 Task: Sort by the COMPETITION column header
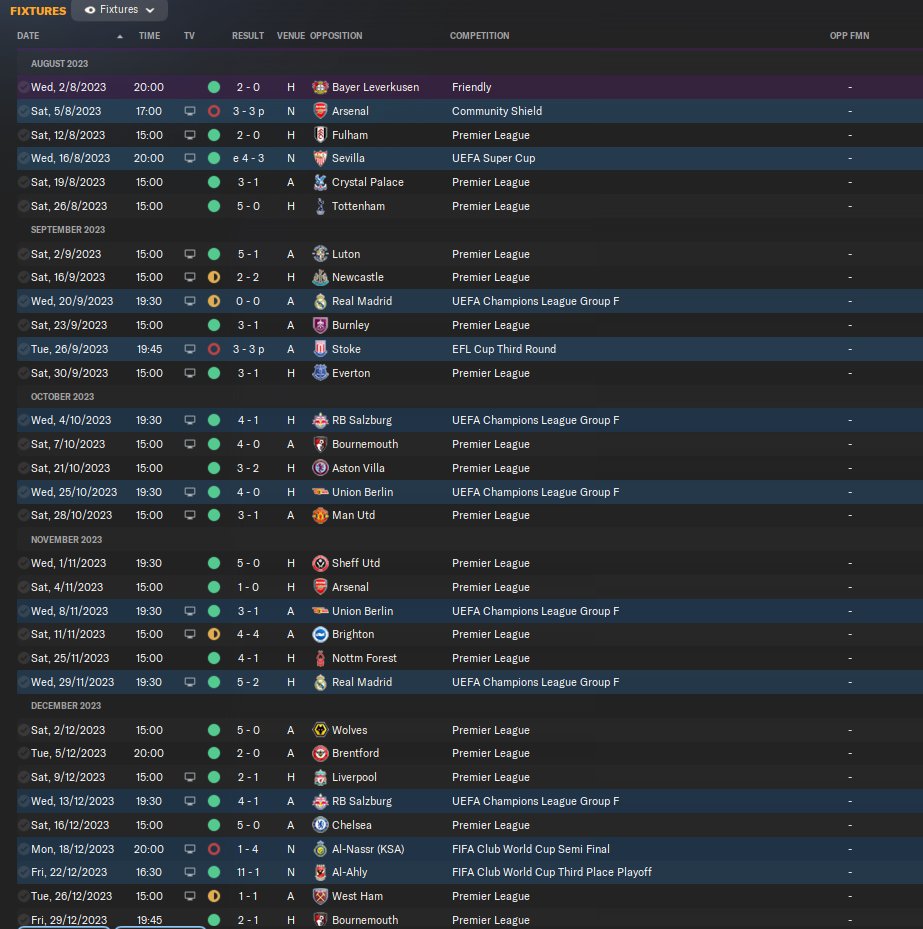[x=479, y=36]
